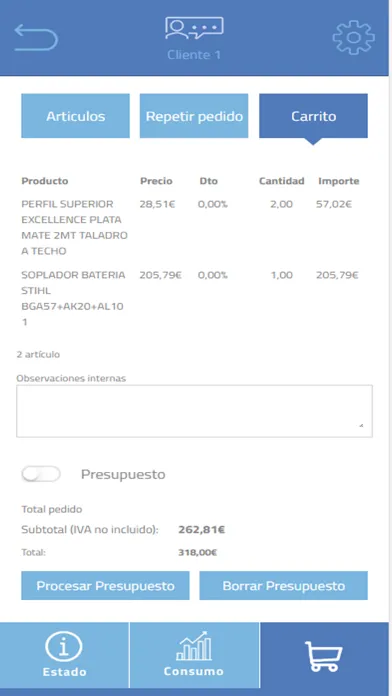Screen dimensions: 392x696
Task: Open the Cliente 1 customer chat icon
Action: 194,28
